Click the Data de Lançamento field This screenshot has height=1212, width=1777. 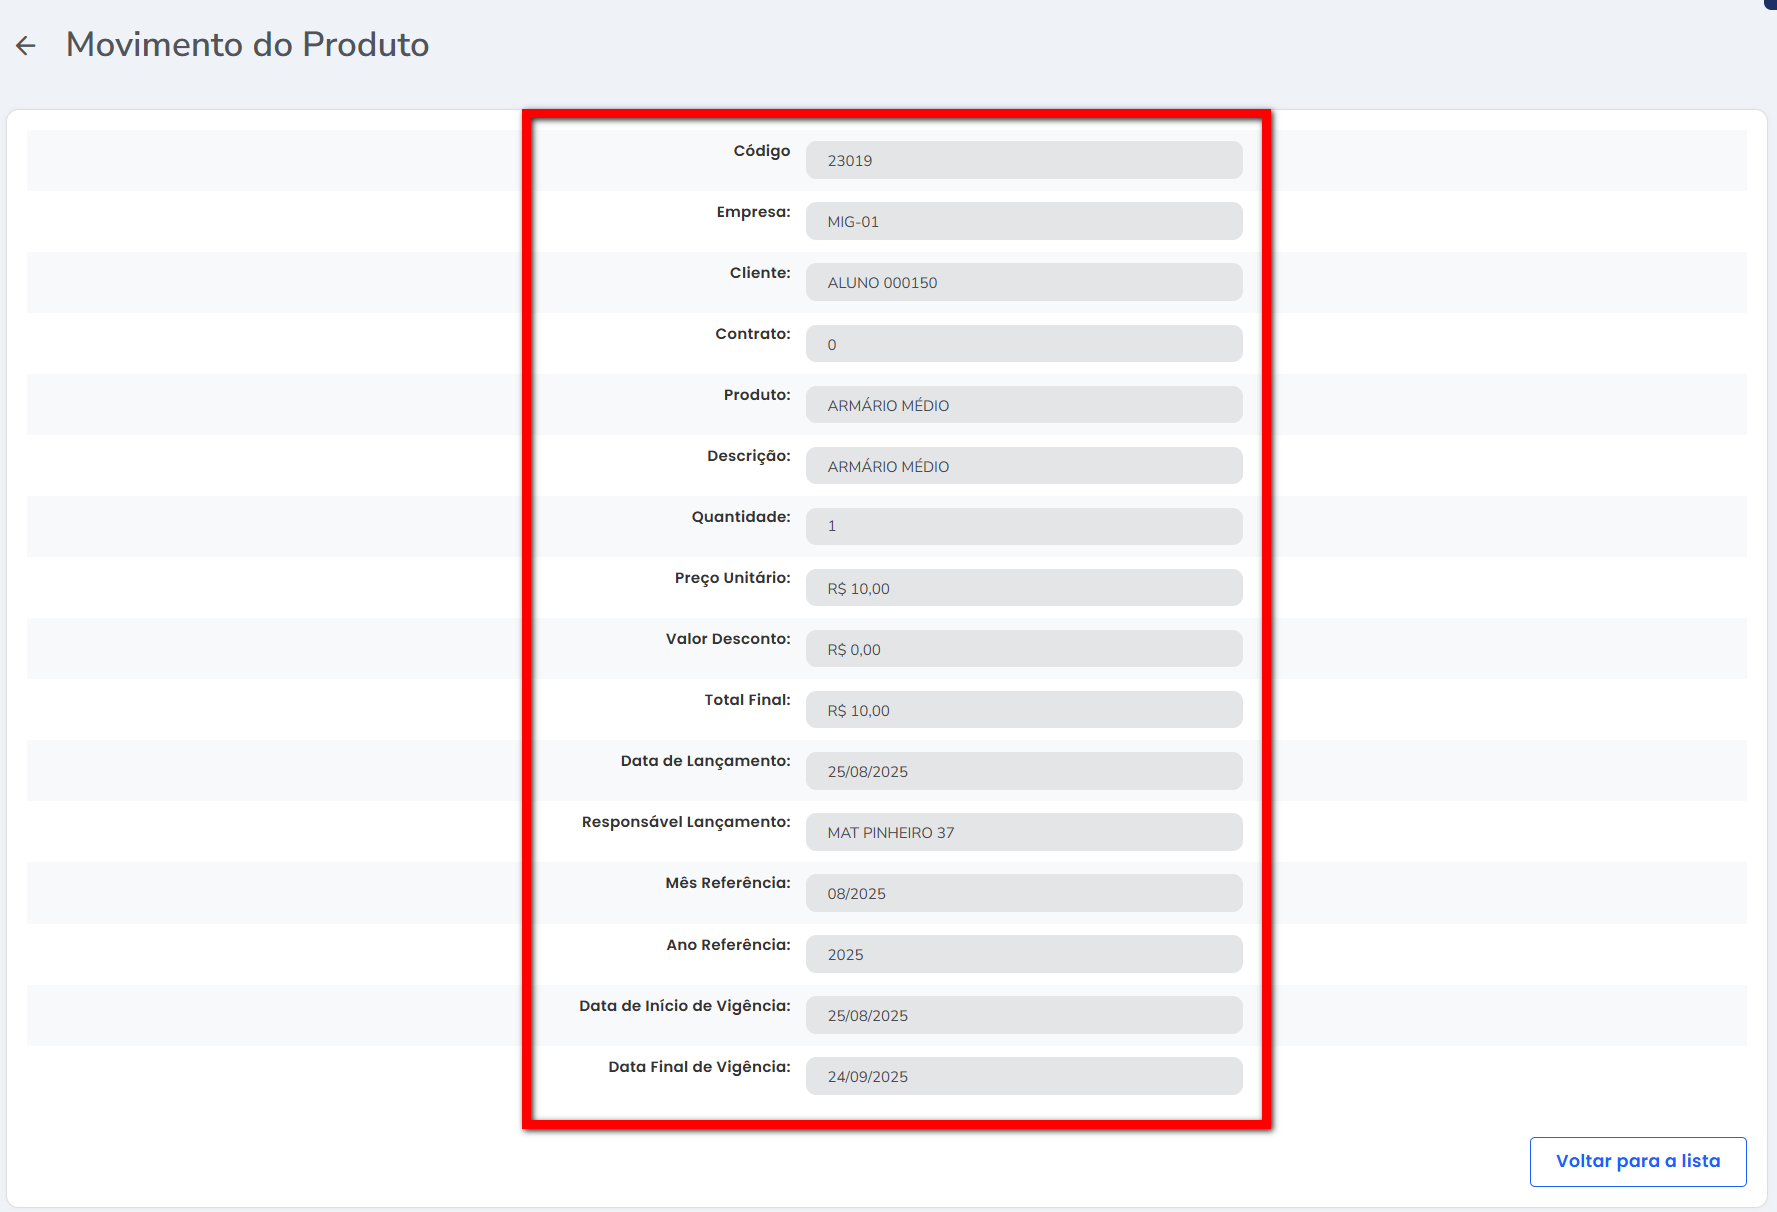(x=1023, y=771)
